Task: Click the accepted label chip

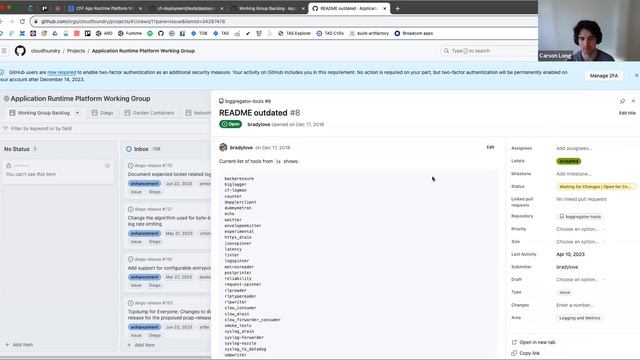Action: pos(569,161)
